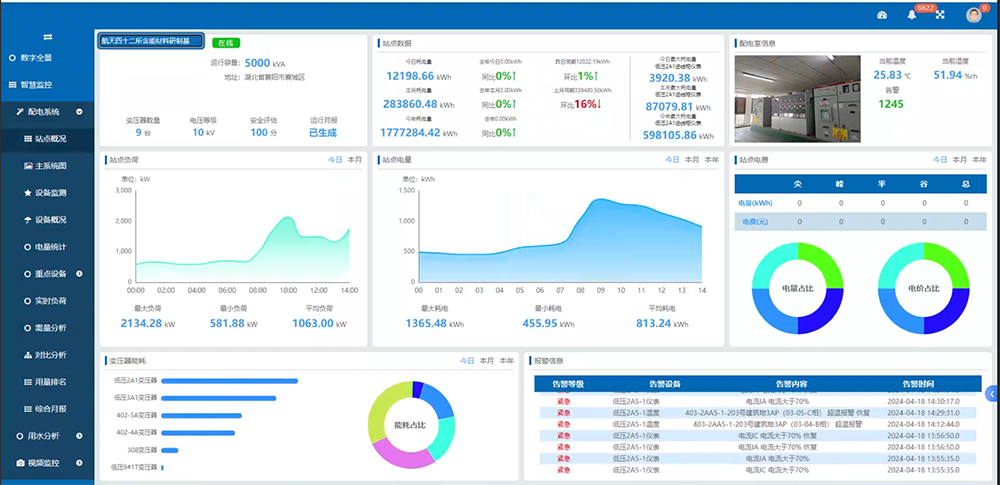Expand the 重点设备 submenu
This screenshot has width=1000, height=485.
(79, 273)
